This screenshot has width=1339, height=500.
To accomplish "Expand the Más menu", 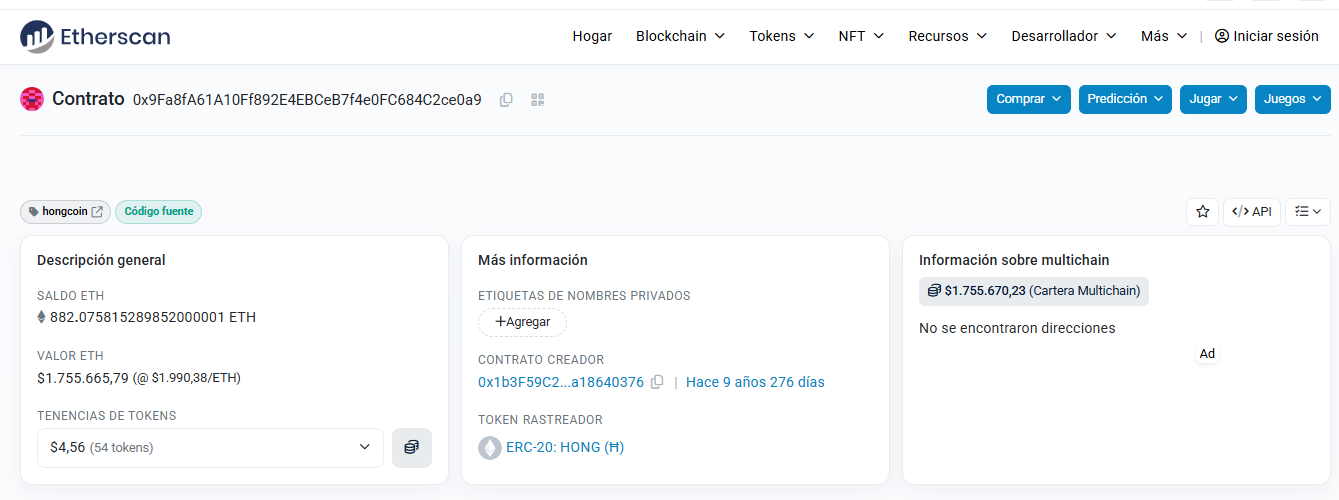I will click(x=1164, y=36).
